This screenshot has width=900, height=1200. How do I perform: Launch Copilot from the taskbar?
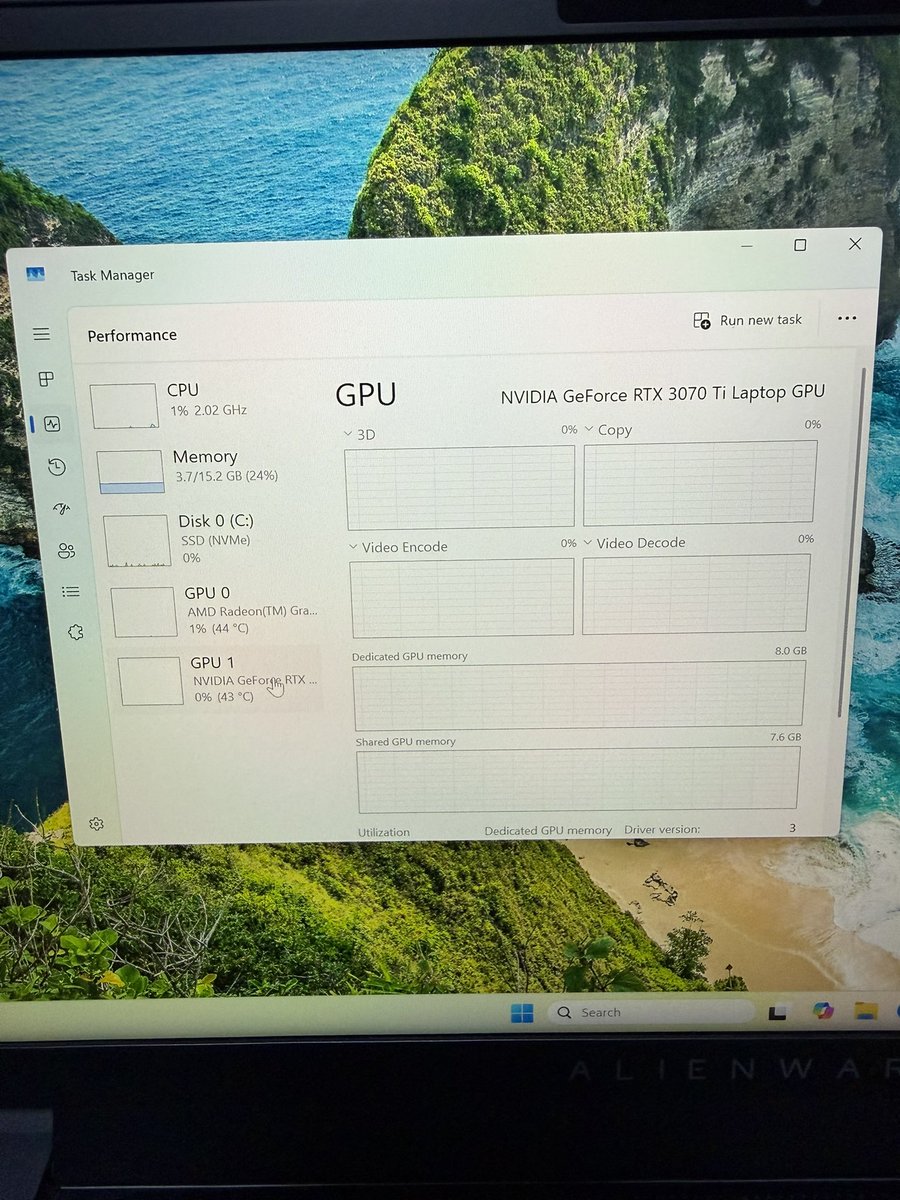coord(823,1011)
